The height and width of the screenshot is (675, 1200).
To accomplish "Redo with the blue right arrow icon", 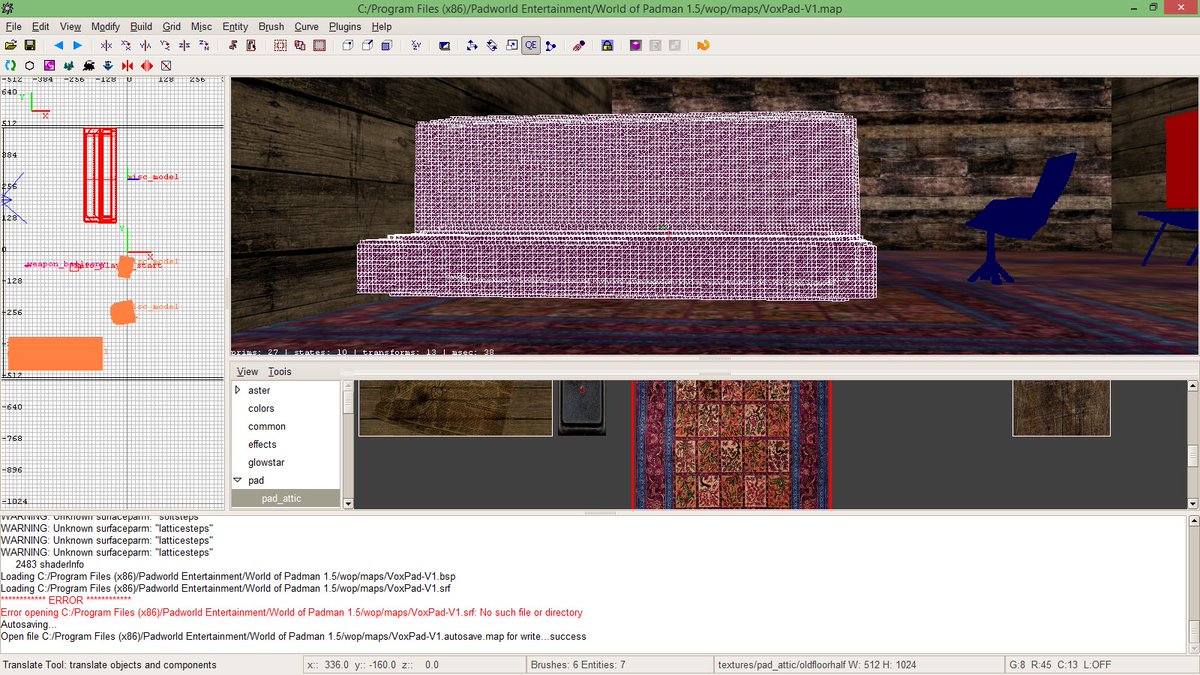I will tap(77, 45).
